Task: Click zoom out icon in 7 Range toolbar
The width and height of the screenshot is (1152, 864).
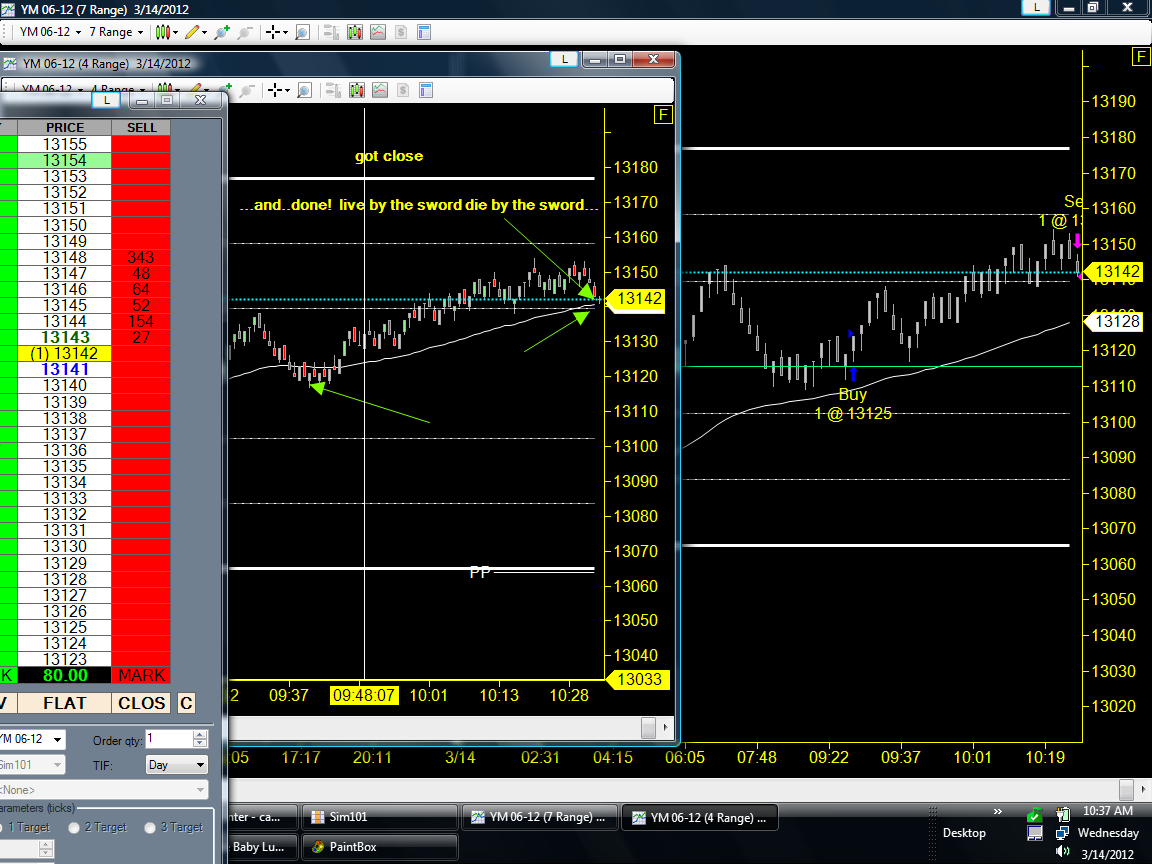Action: click(245, 32)
